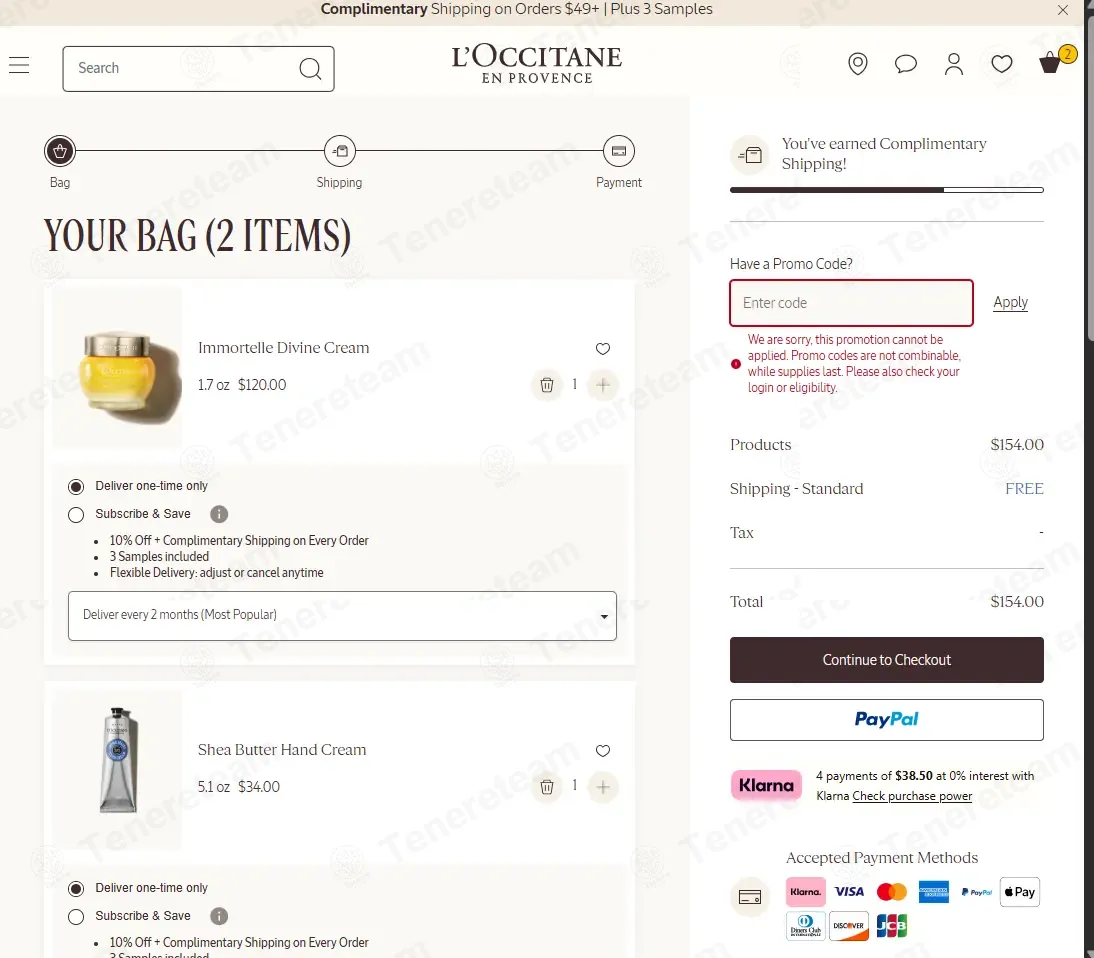Open Klarna Check purchase power link

(x=912, y=796)
